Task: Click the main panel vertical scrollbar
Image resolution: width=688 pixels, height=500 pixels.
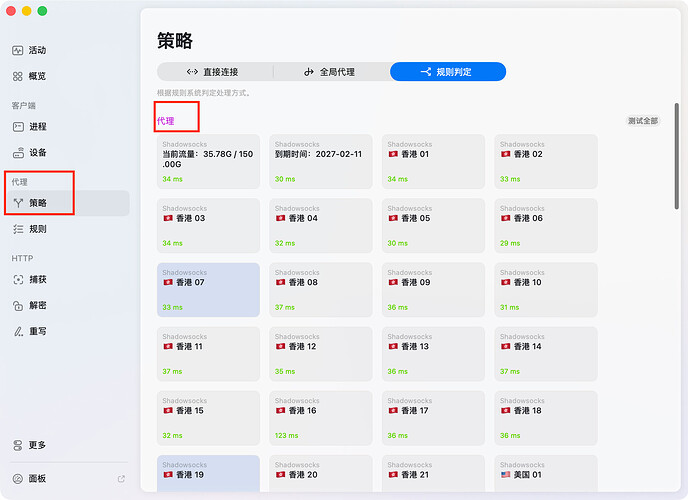Action: click(x=677, y=156)
